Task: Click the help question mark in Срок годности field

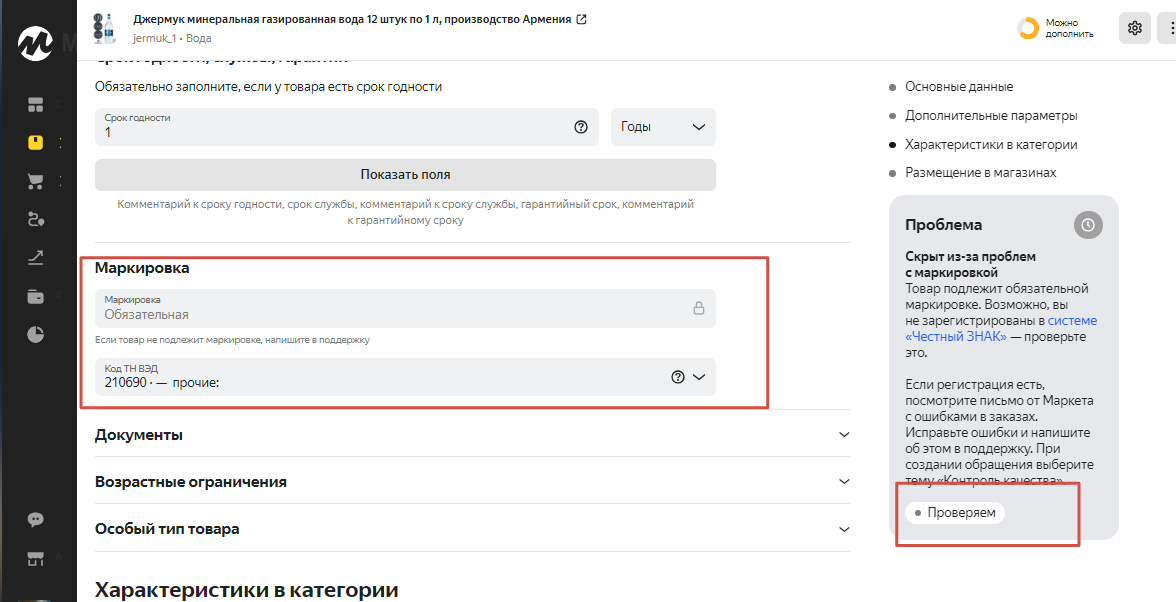Action: coord(580,127)
